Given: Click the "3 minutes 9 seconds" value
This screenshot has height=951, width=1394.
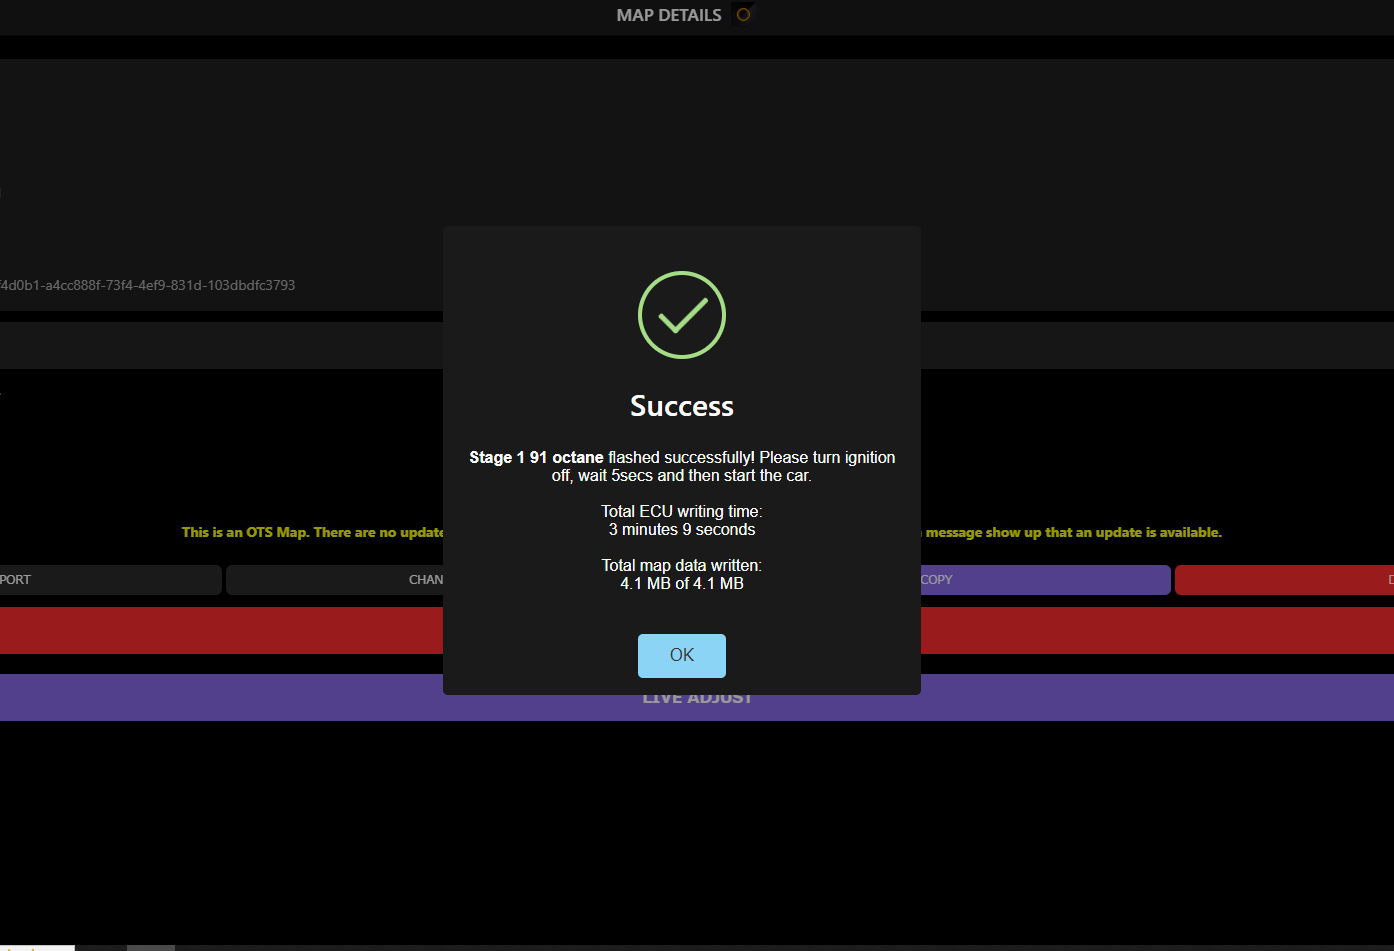Looking at the screenshot, I should (682, 529).
